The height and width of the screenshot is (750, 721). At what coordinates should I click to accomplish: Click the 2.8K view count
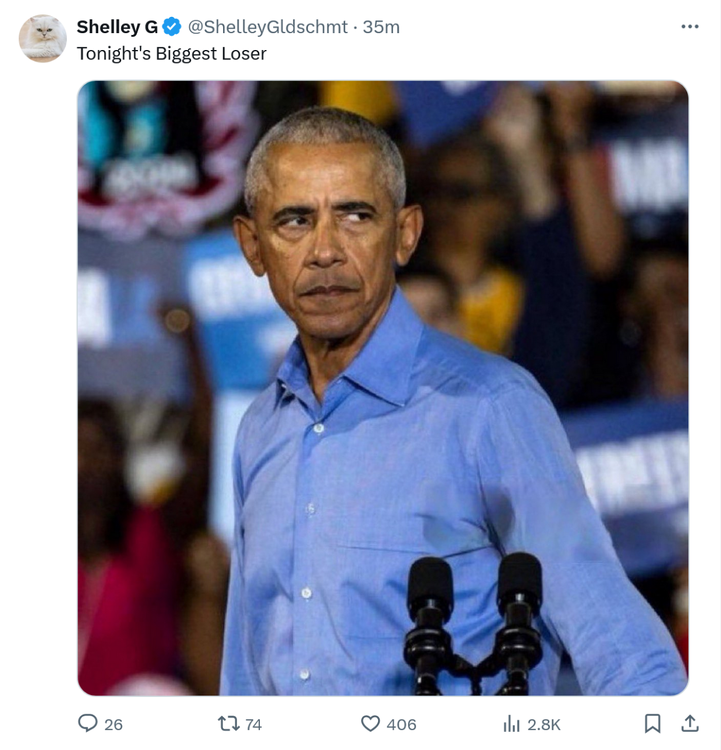click(544, 724)
